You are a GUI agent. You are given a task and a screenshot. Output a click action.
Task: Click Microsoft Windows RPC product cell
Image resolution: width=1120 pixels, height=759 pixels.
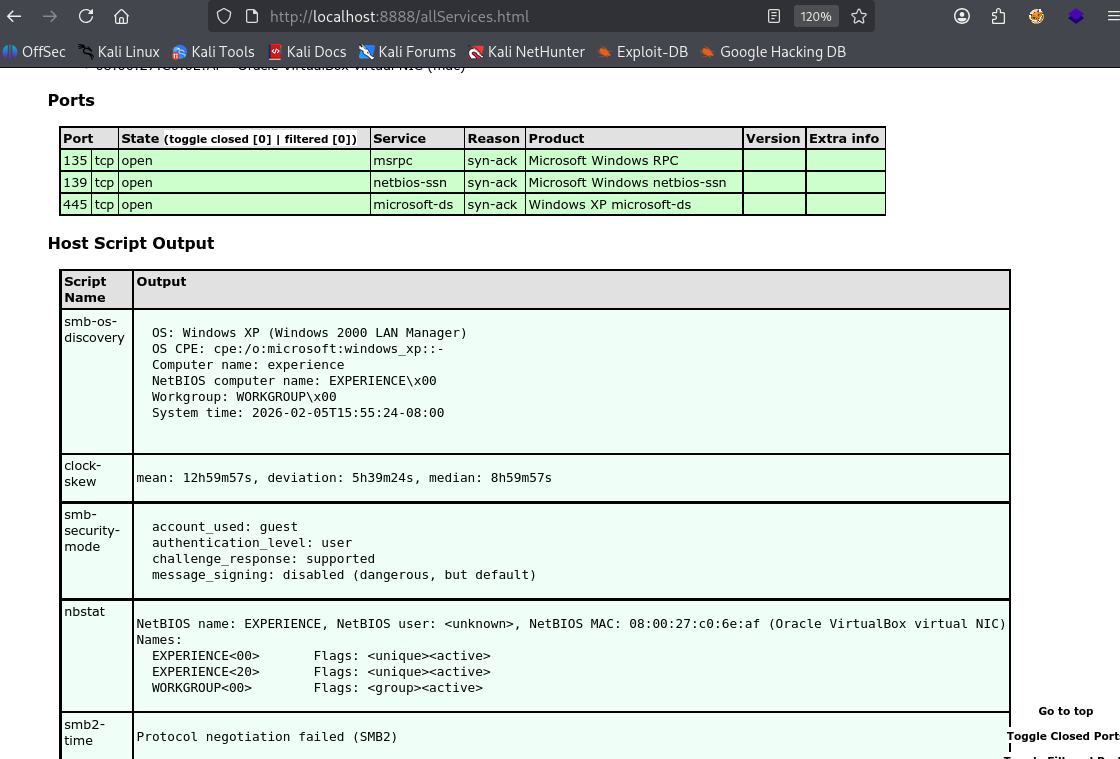634,161
